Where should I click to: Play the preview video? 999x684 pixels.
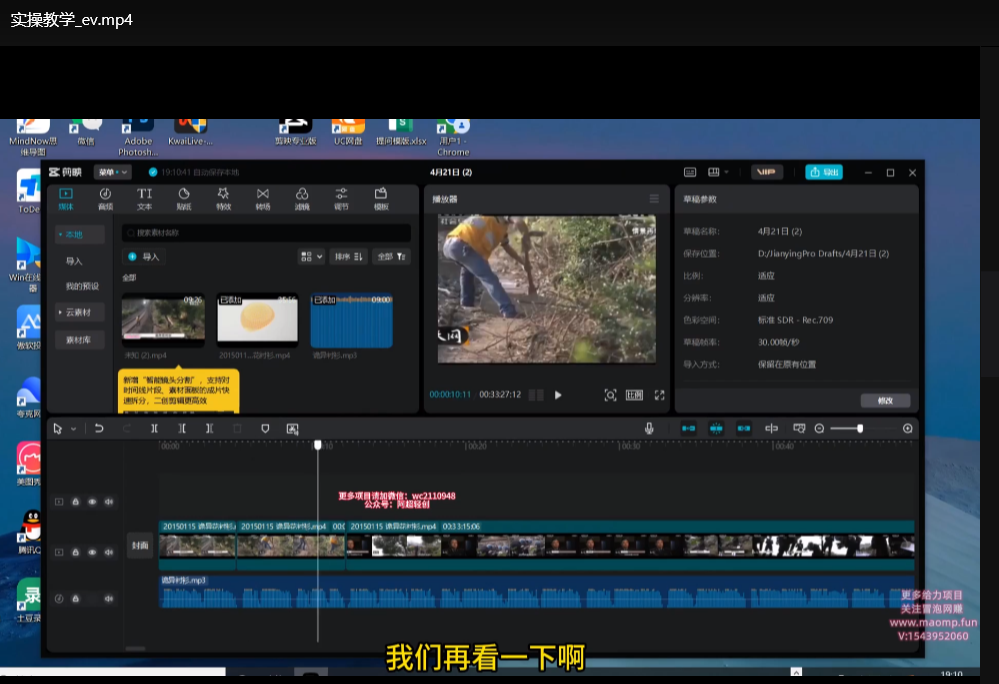558,395
